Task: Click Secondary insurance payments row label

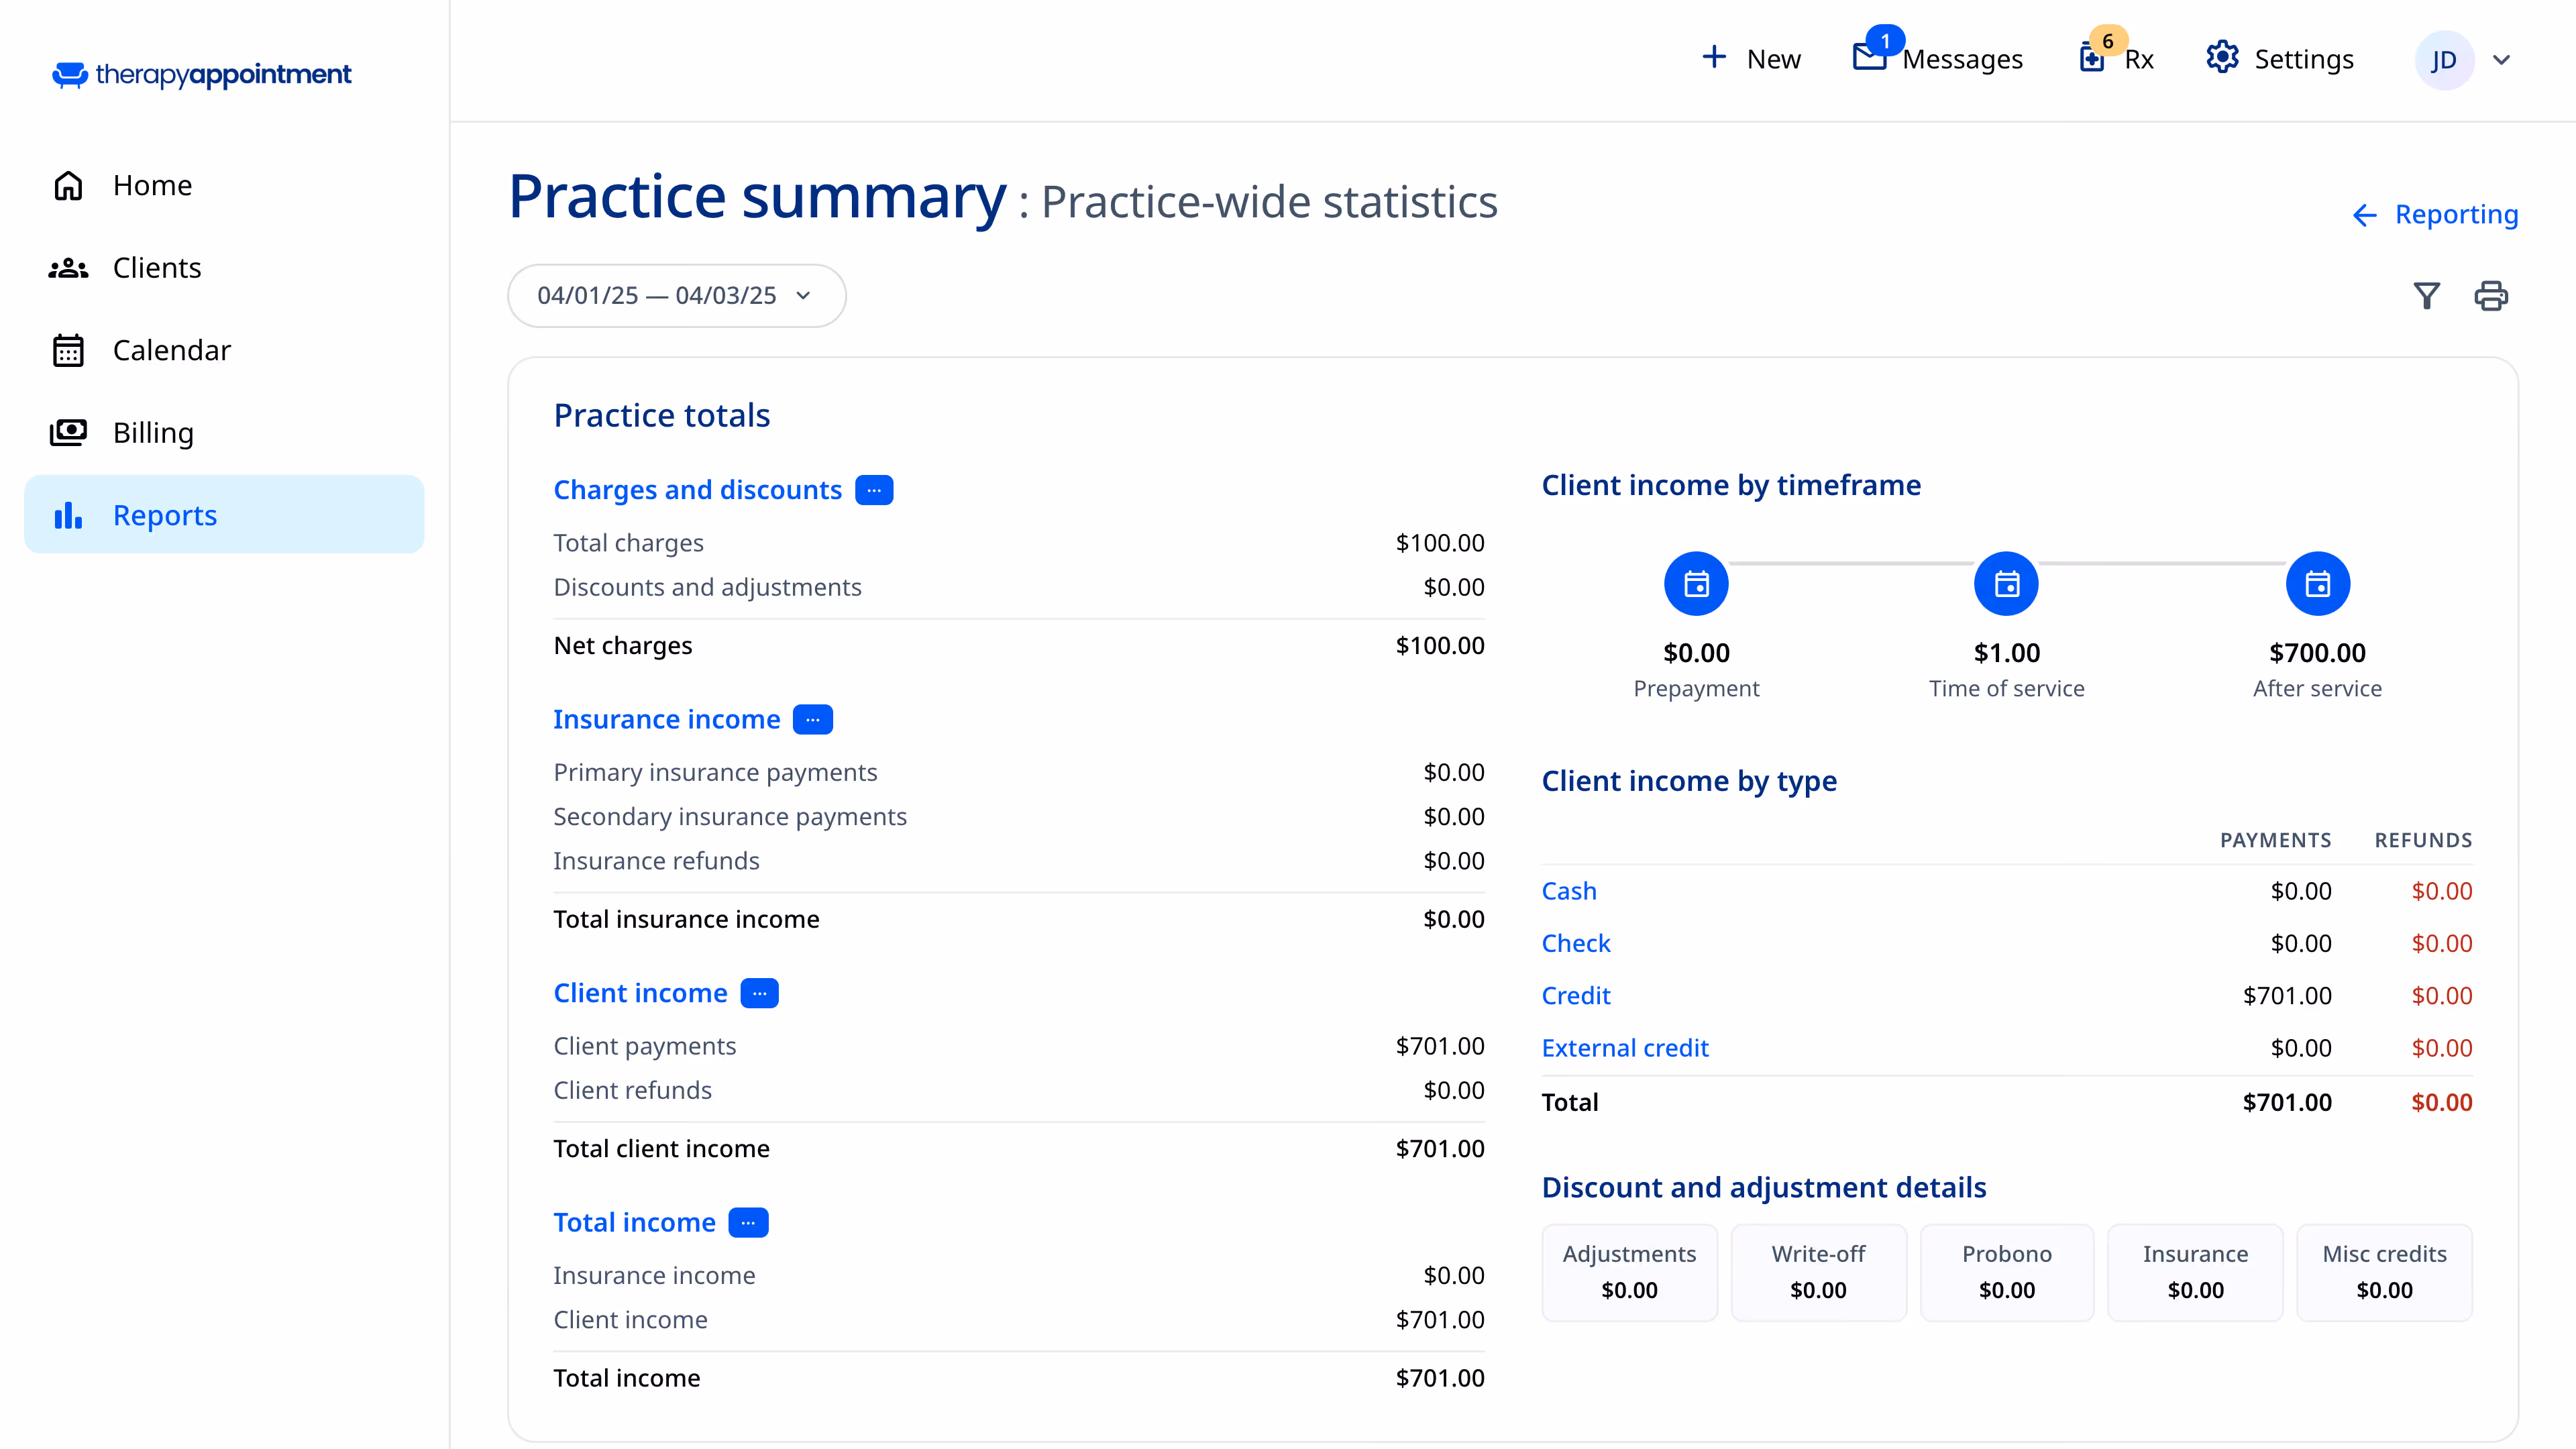Action: tap(730, 817)
